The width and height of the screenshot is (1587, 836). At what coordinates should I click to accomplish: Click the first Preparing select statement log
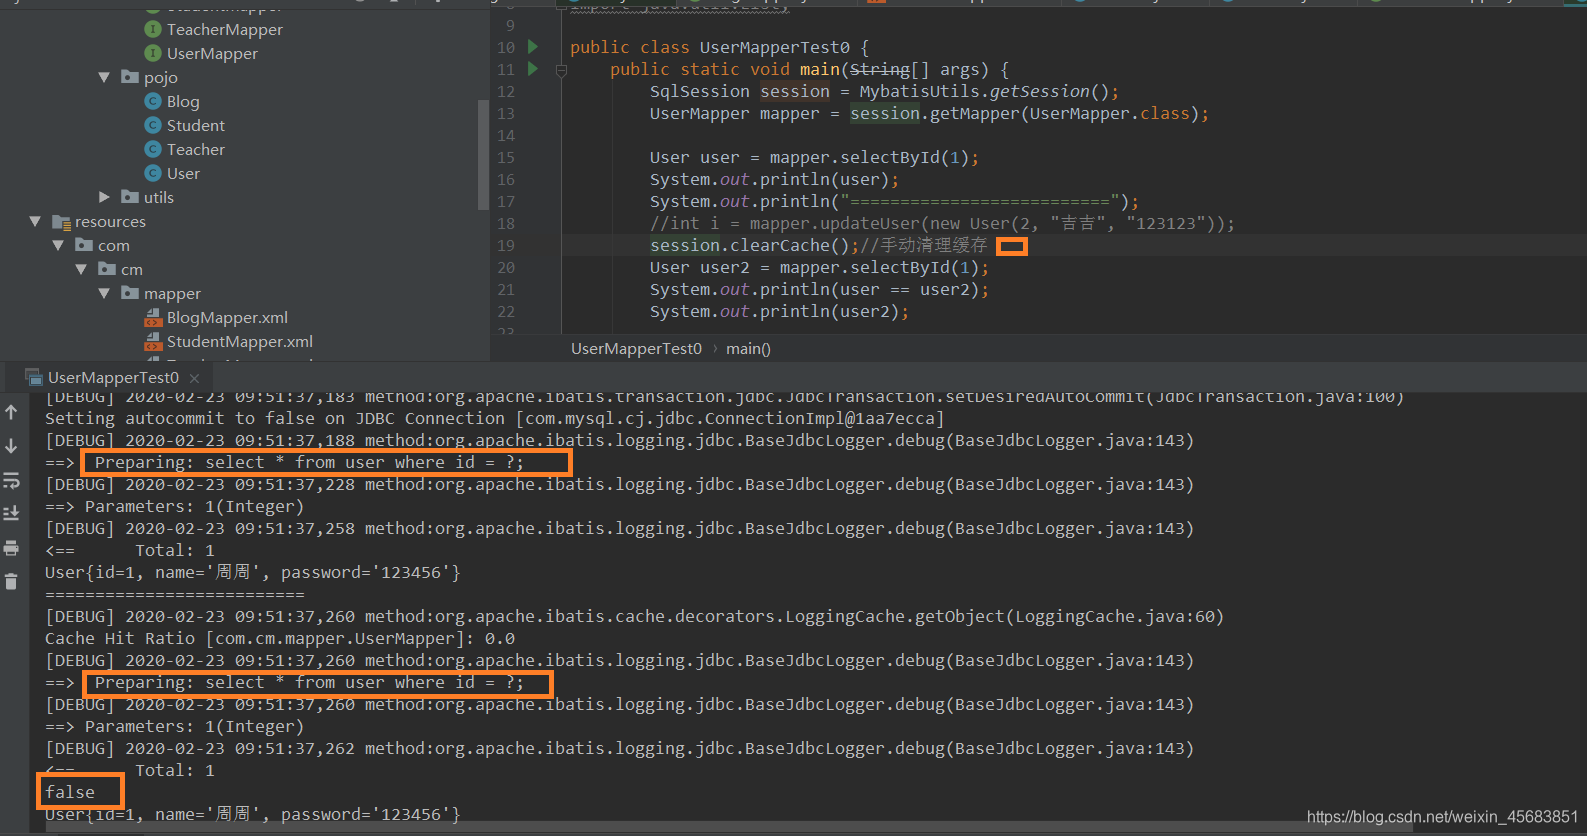[309, 463]
